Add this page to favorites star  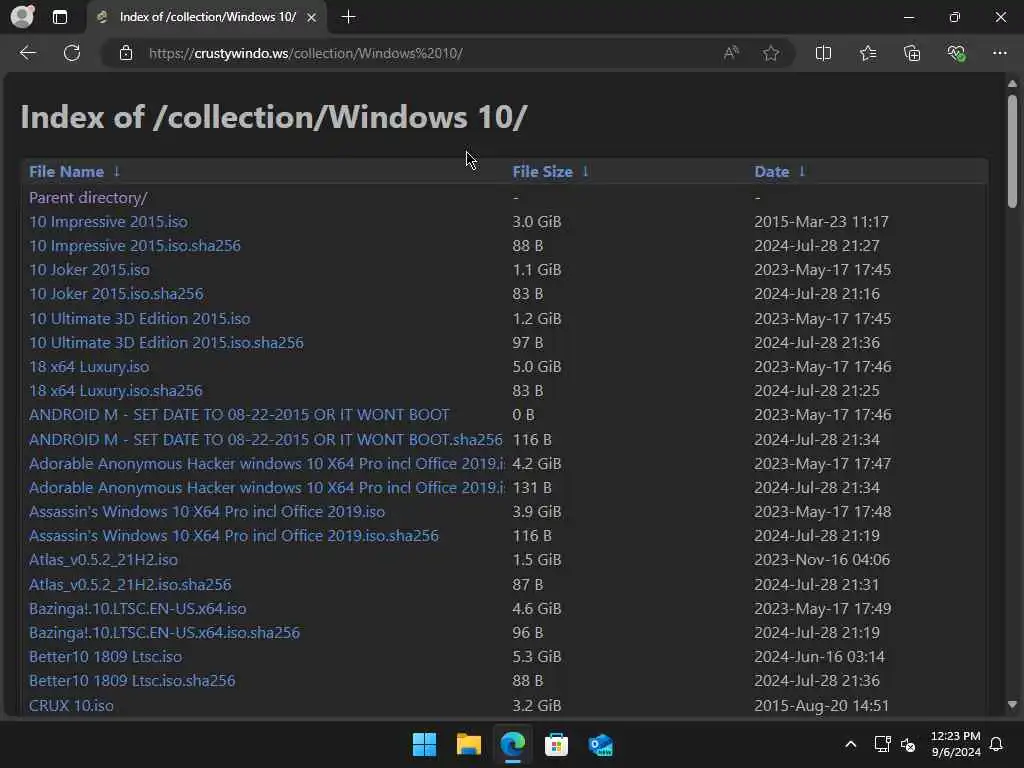(771, 53)
